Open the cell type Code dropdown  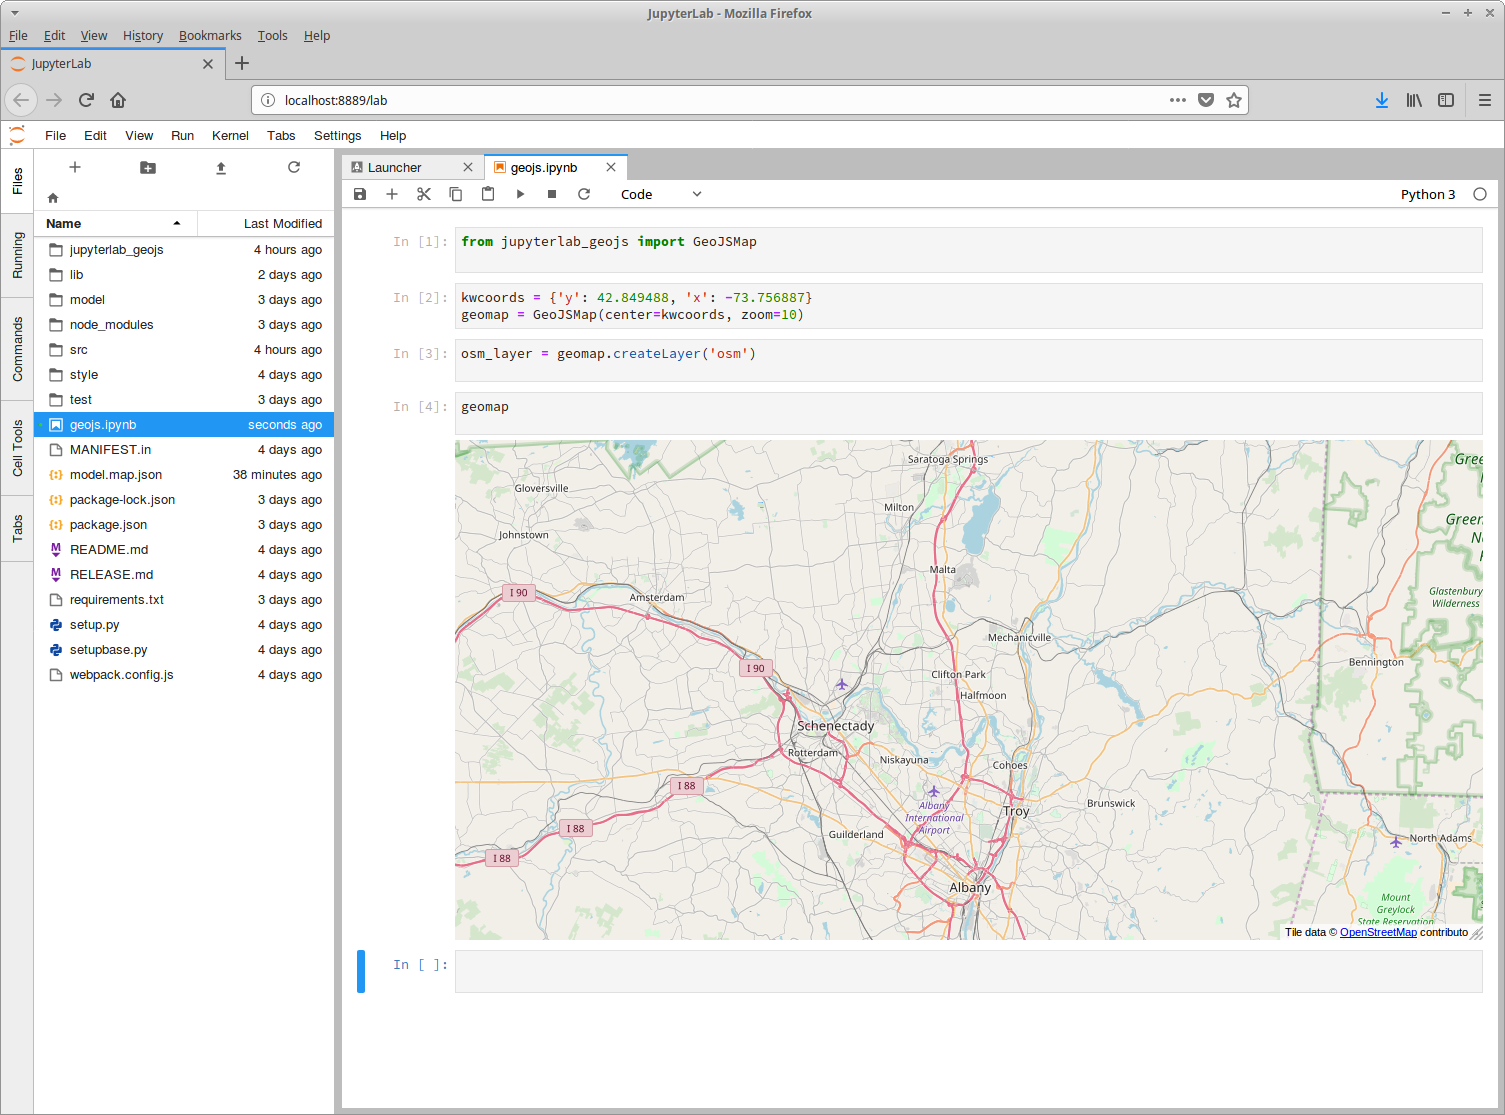tap(661, 194)
